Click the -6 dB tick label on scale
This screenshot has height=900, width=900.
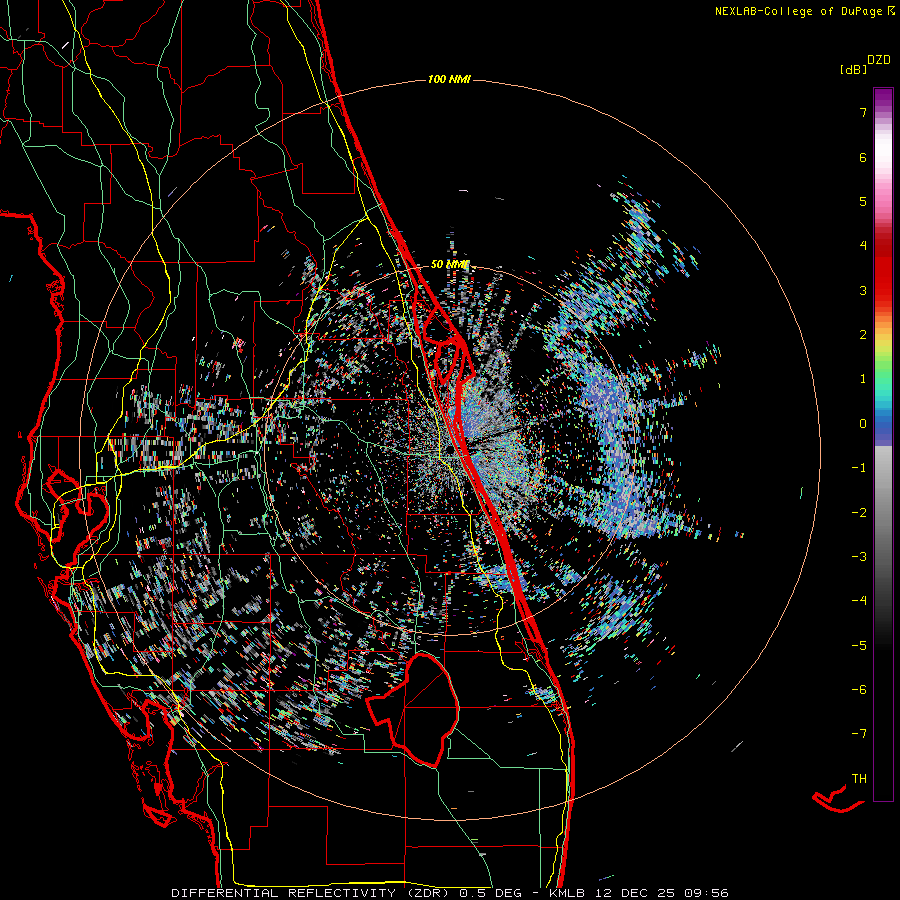tap(859, 690)
